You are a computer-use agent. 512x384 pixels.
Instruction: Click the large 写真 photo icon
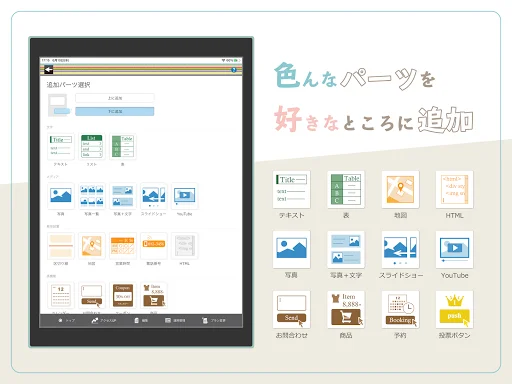click(x=291, y=249)
